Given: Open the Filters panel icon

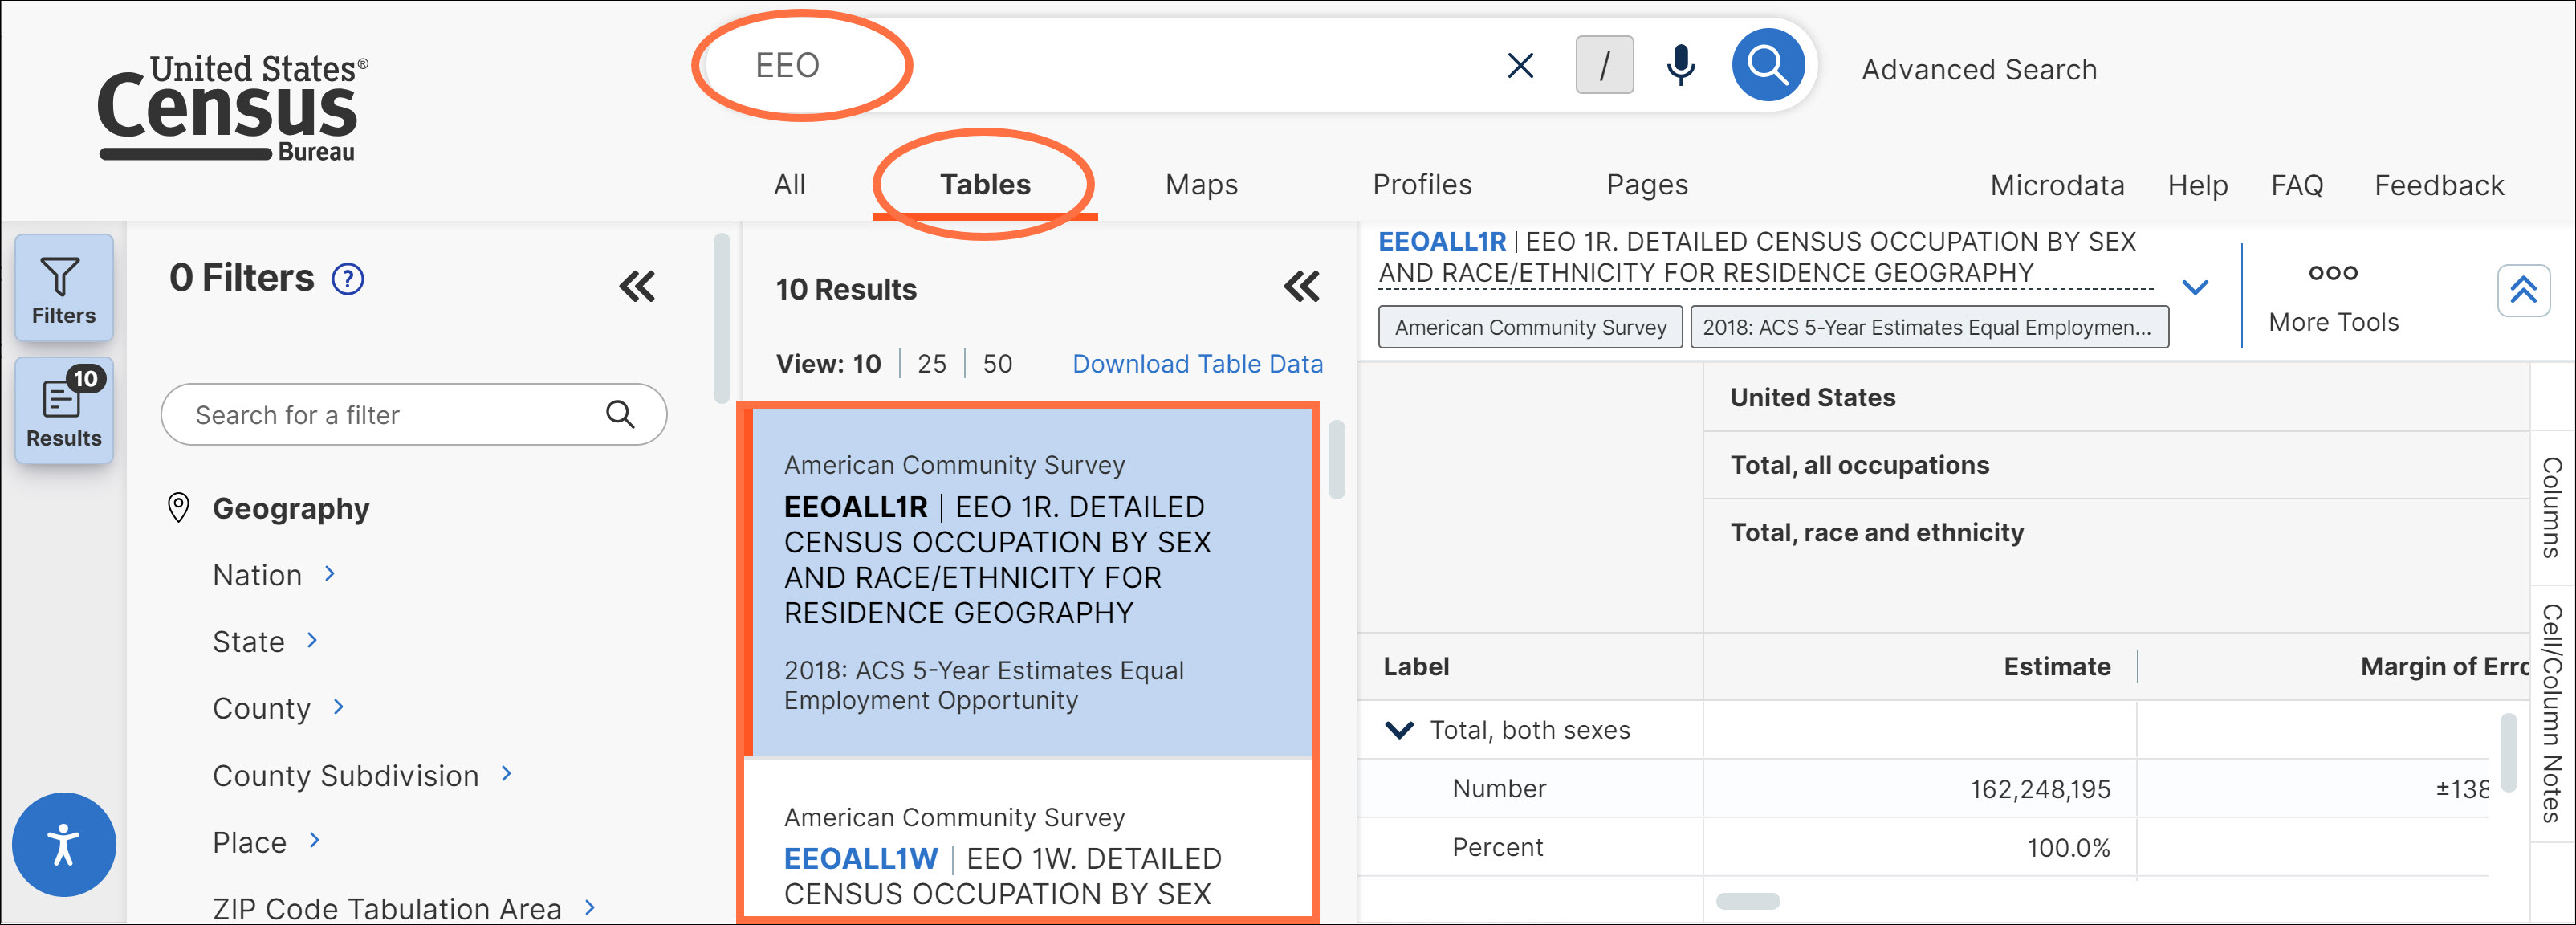Looking at the screenshot, I should tap(63, 287).
